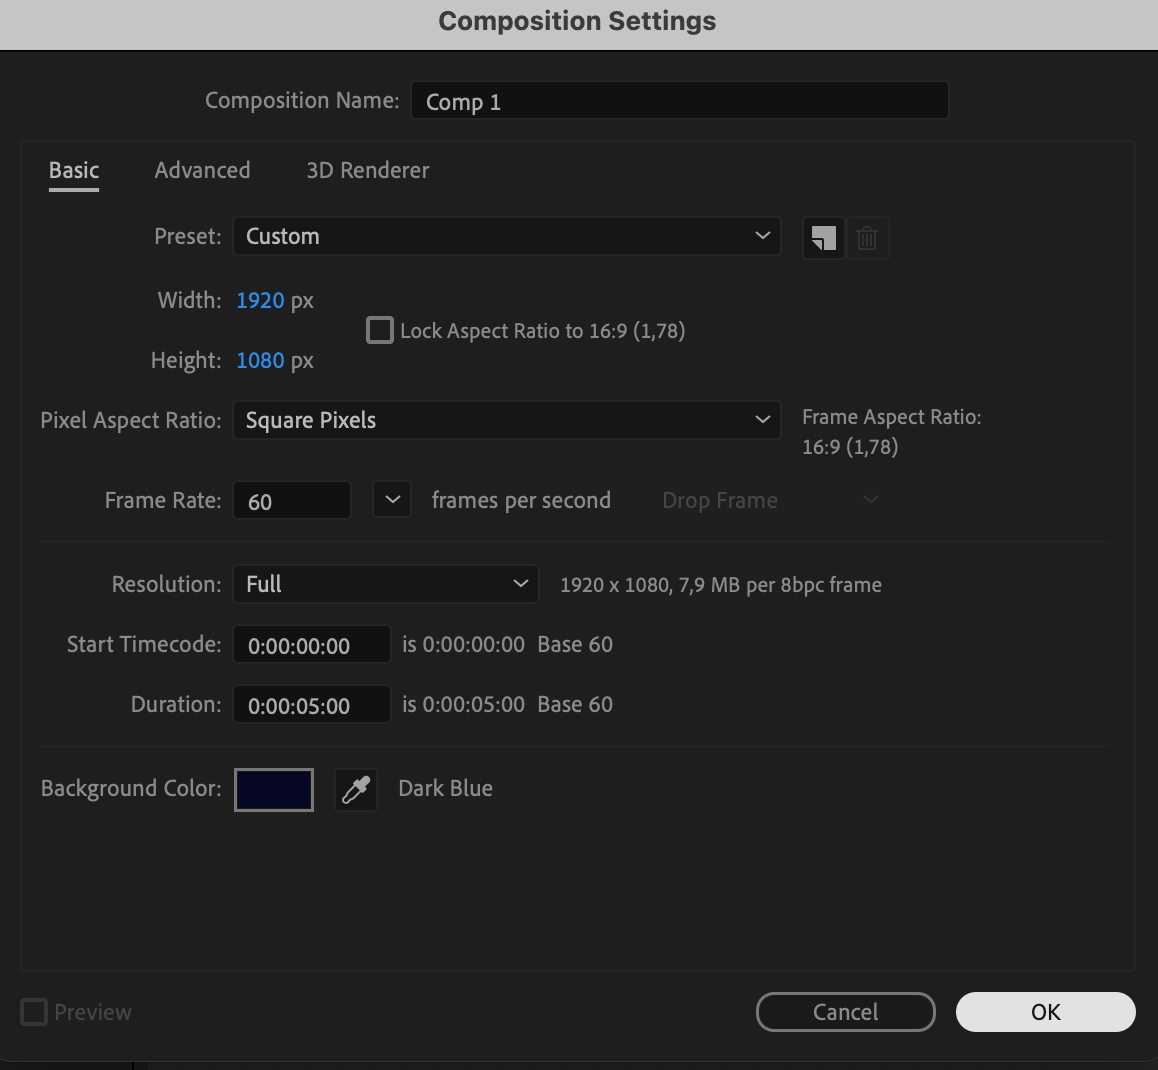The image size is (1158, 1070).
Task: Click the save preset icon
Action: point(823,238)
